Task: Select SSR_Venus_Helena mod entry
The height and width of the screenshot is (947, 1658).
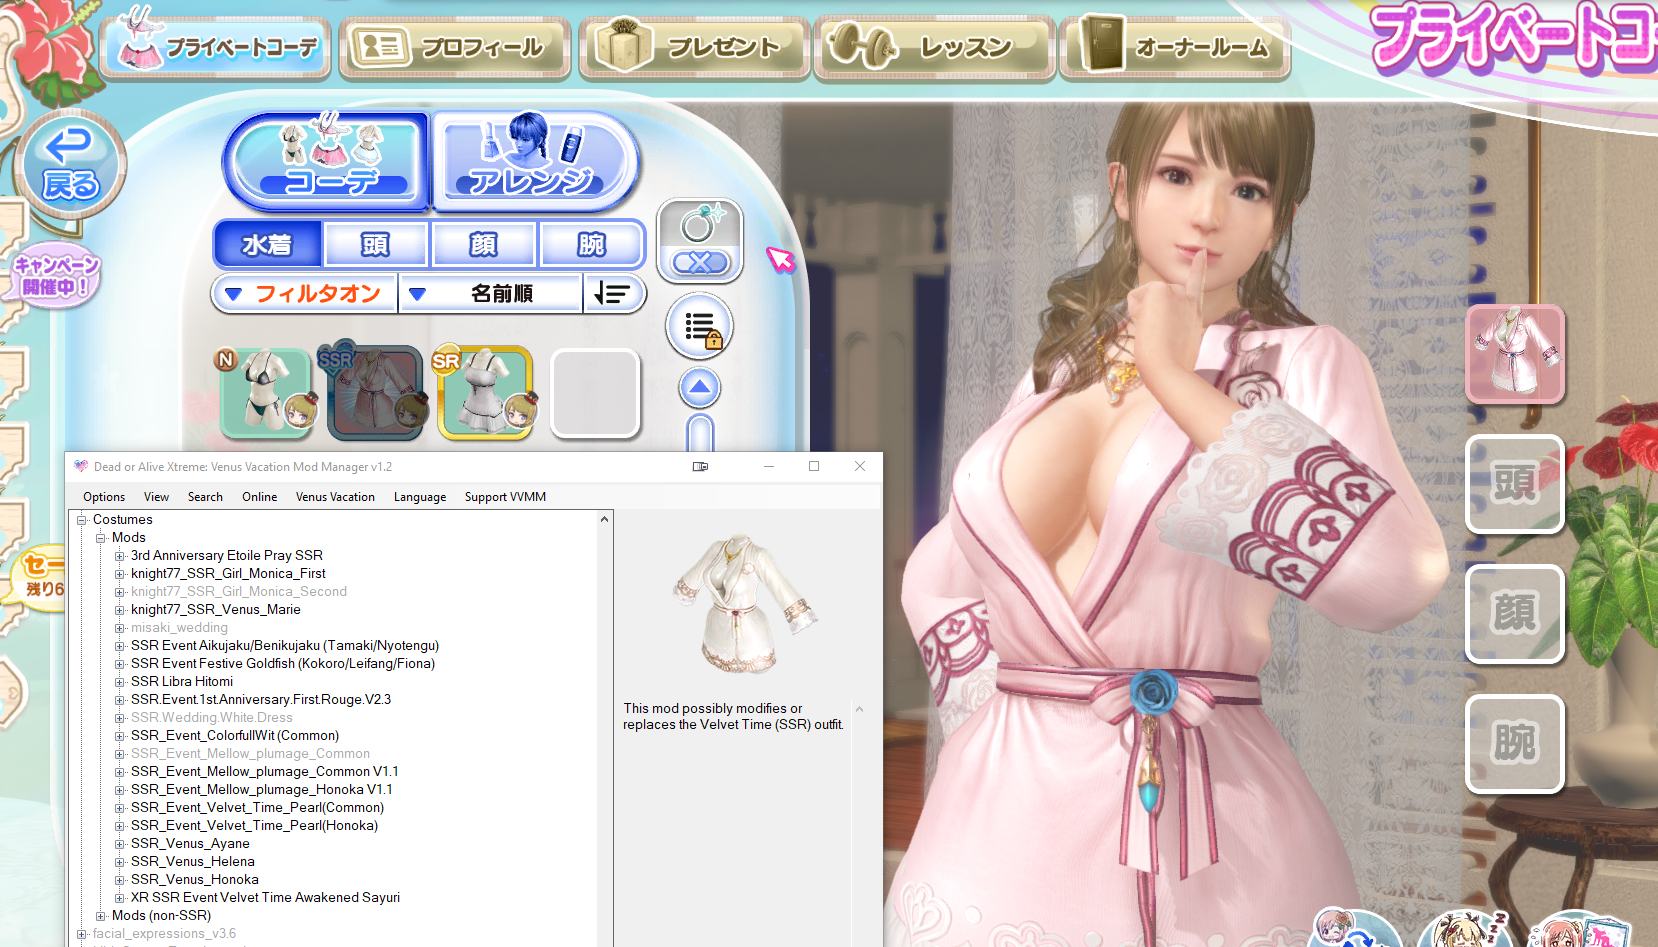Action: pyautogui.click(x=193, y=862)
